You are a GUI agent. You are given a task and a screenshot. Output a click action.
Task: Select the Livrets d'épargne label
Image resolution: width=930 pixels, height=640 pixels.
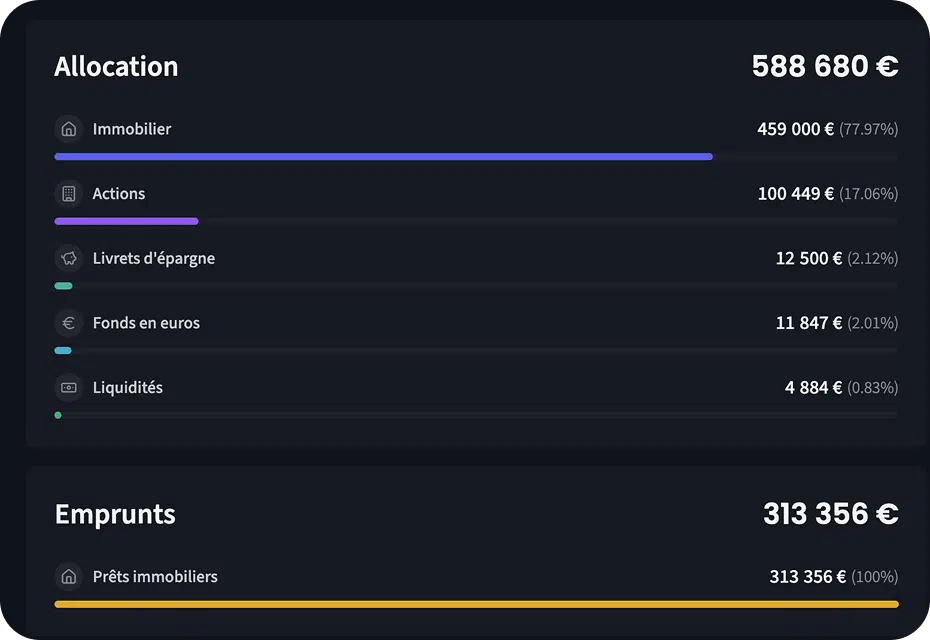(x=154, y=258)
